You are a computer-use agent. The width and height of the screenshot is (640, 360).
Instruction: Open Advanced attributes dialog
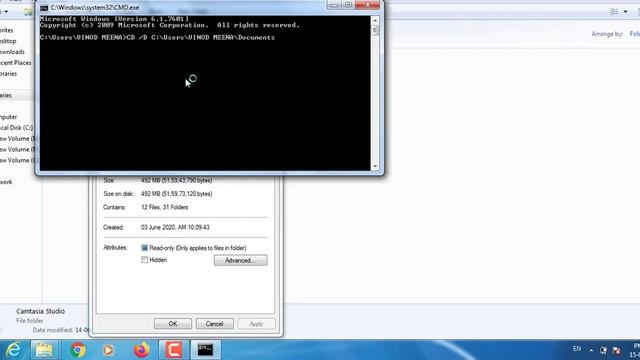tap(240, 260)
